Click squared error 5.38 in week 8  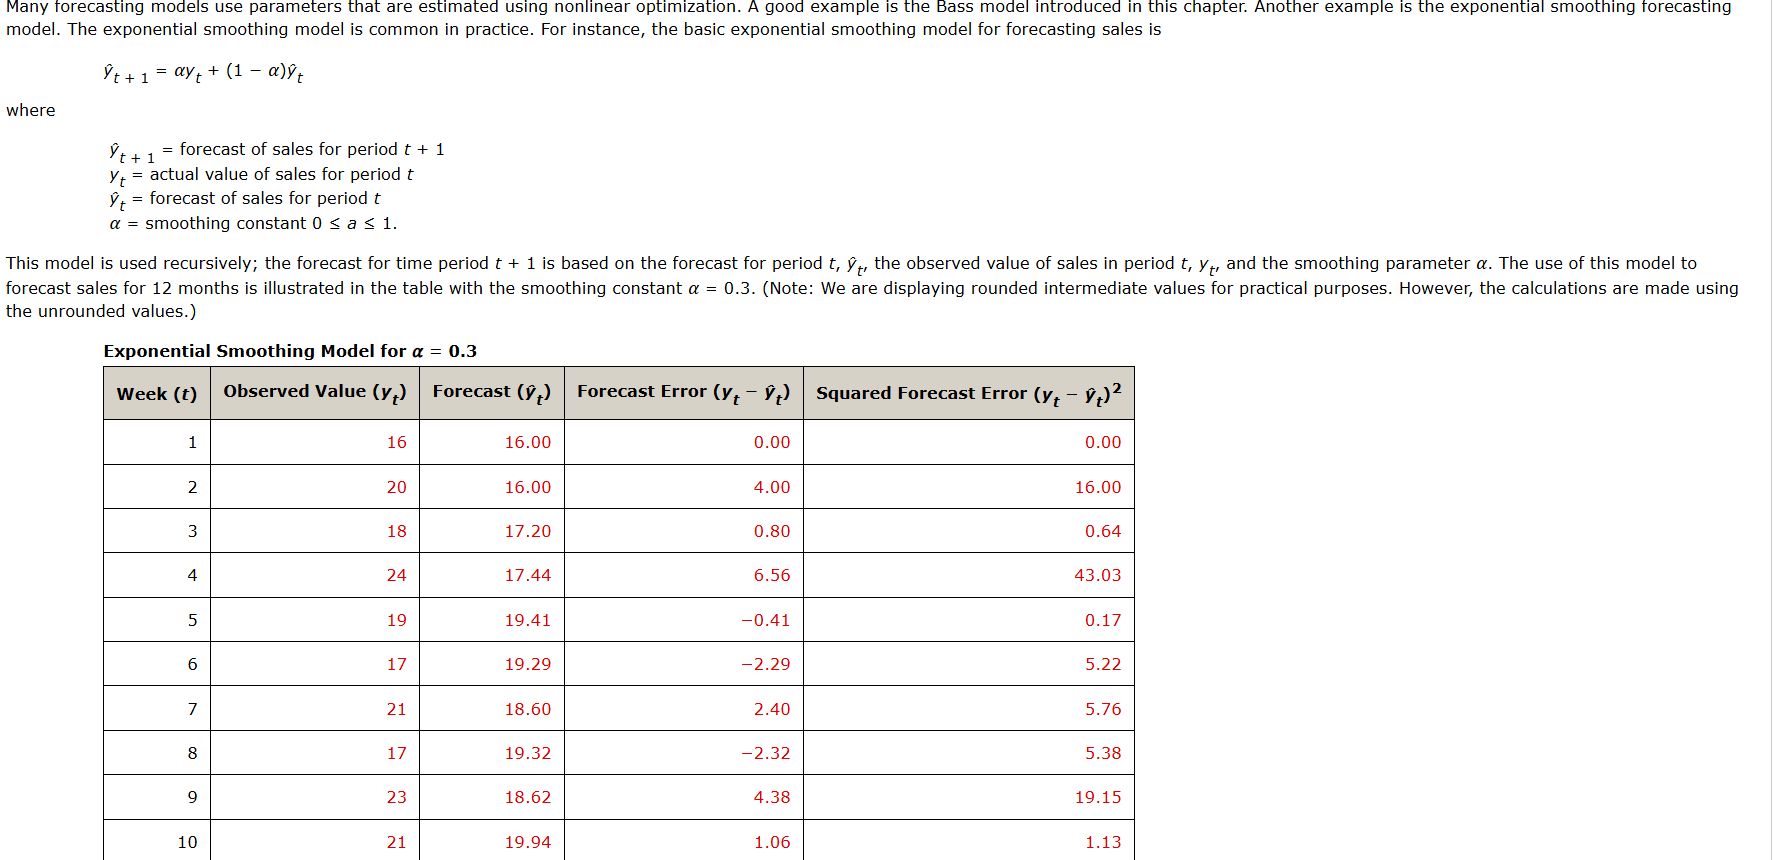click(1103, 753)
